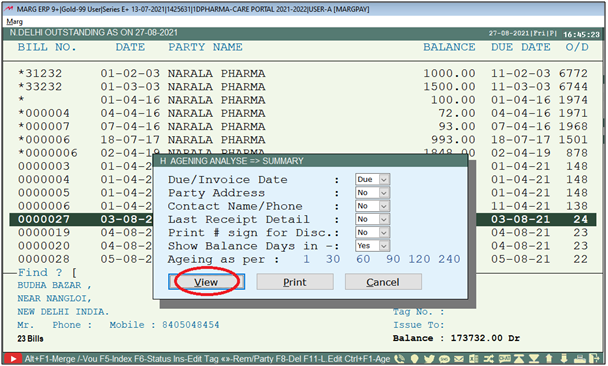Click the DUE DATE column header
Viewport: 608px width, 366px height.
coord(520,47)
